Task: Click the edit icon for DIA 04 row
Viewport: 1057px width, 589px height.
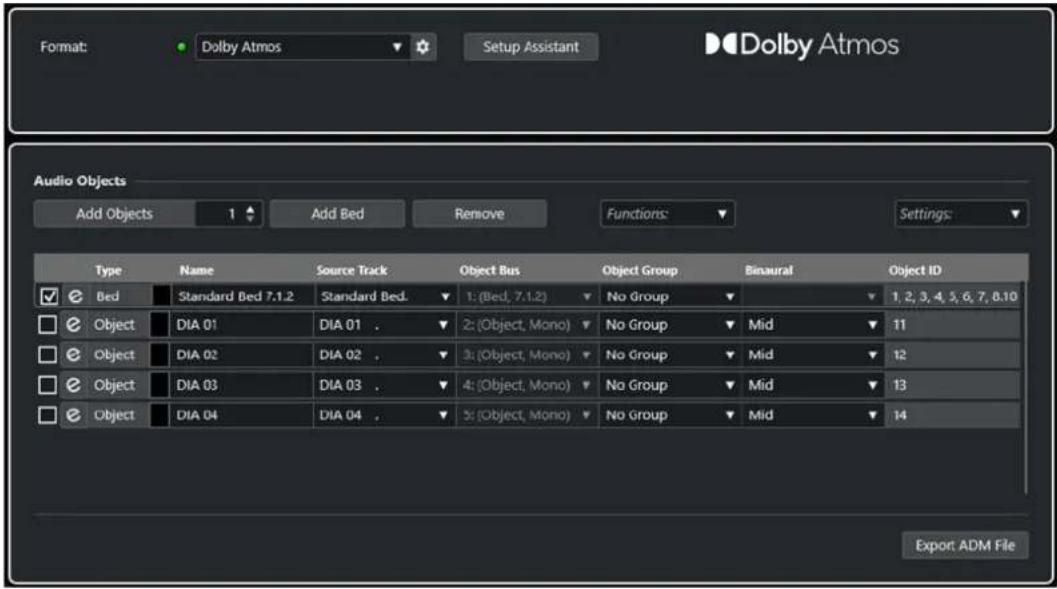Action: coord(73,415)
